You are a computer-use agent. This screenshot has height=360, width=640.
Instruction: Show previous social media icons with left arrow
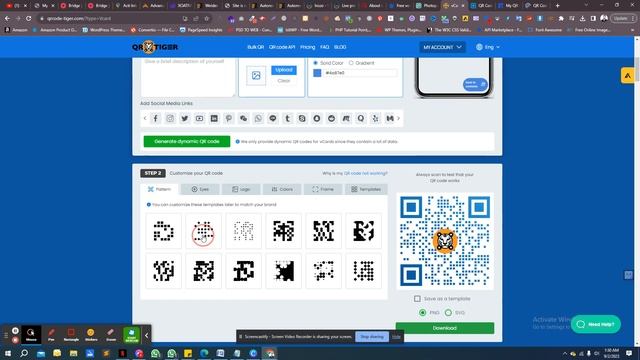tap(145, 118)
